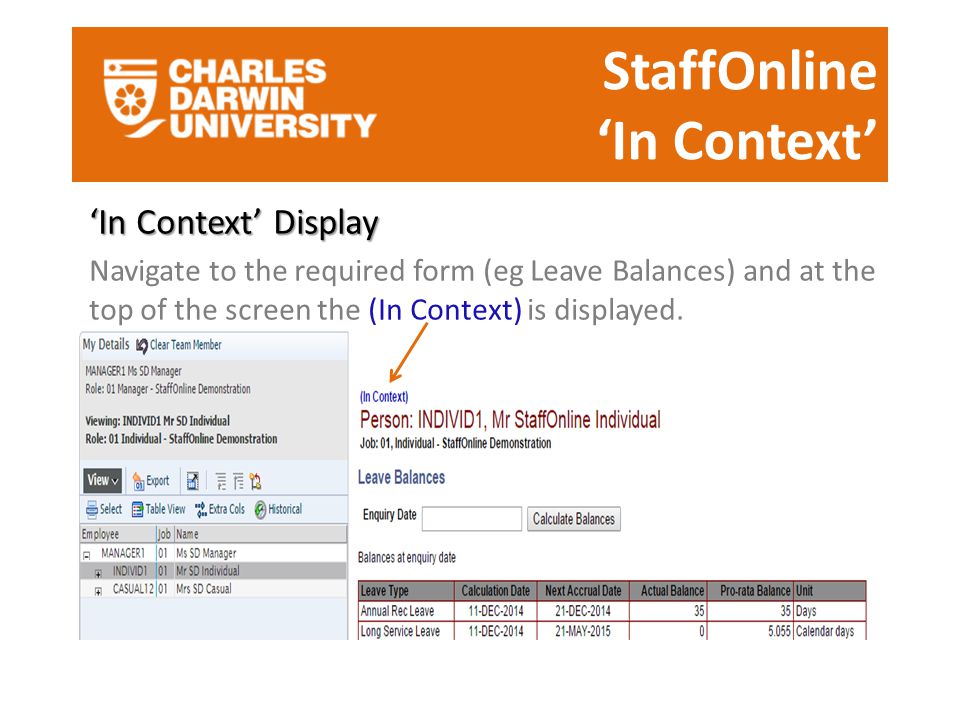Click the '21-DEC-2014' next accrual date cell
The height and width of the screenshot is (720, 960).
583,611
